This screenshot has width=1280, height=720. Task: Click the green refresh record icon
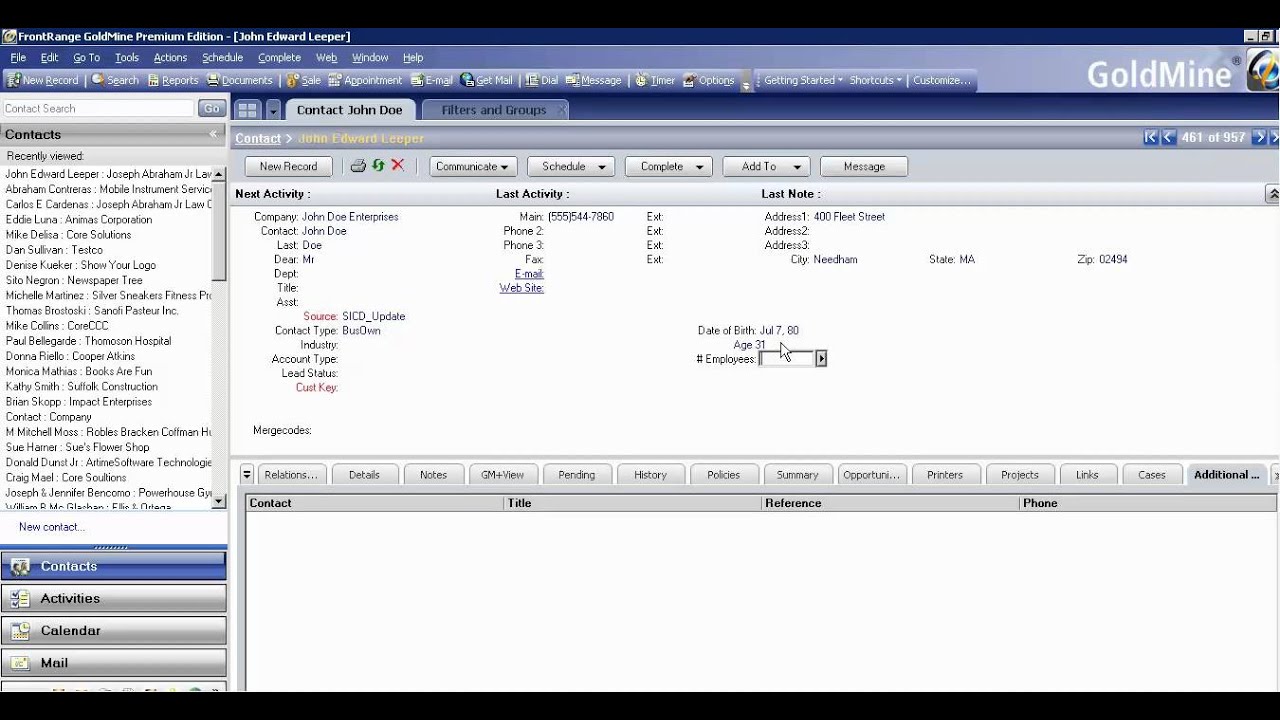(378, 166)
